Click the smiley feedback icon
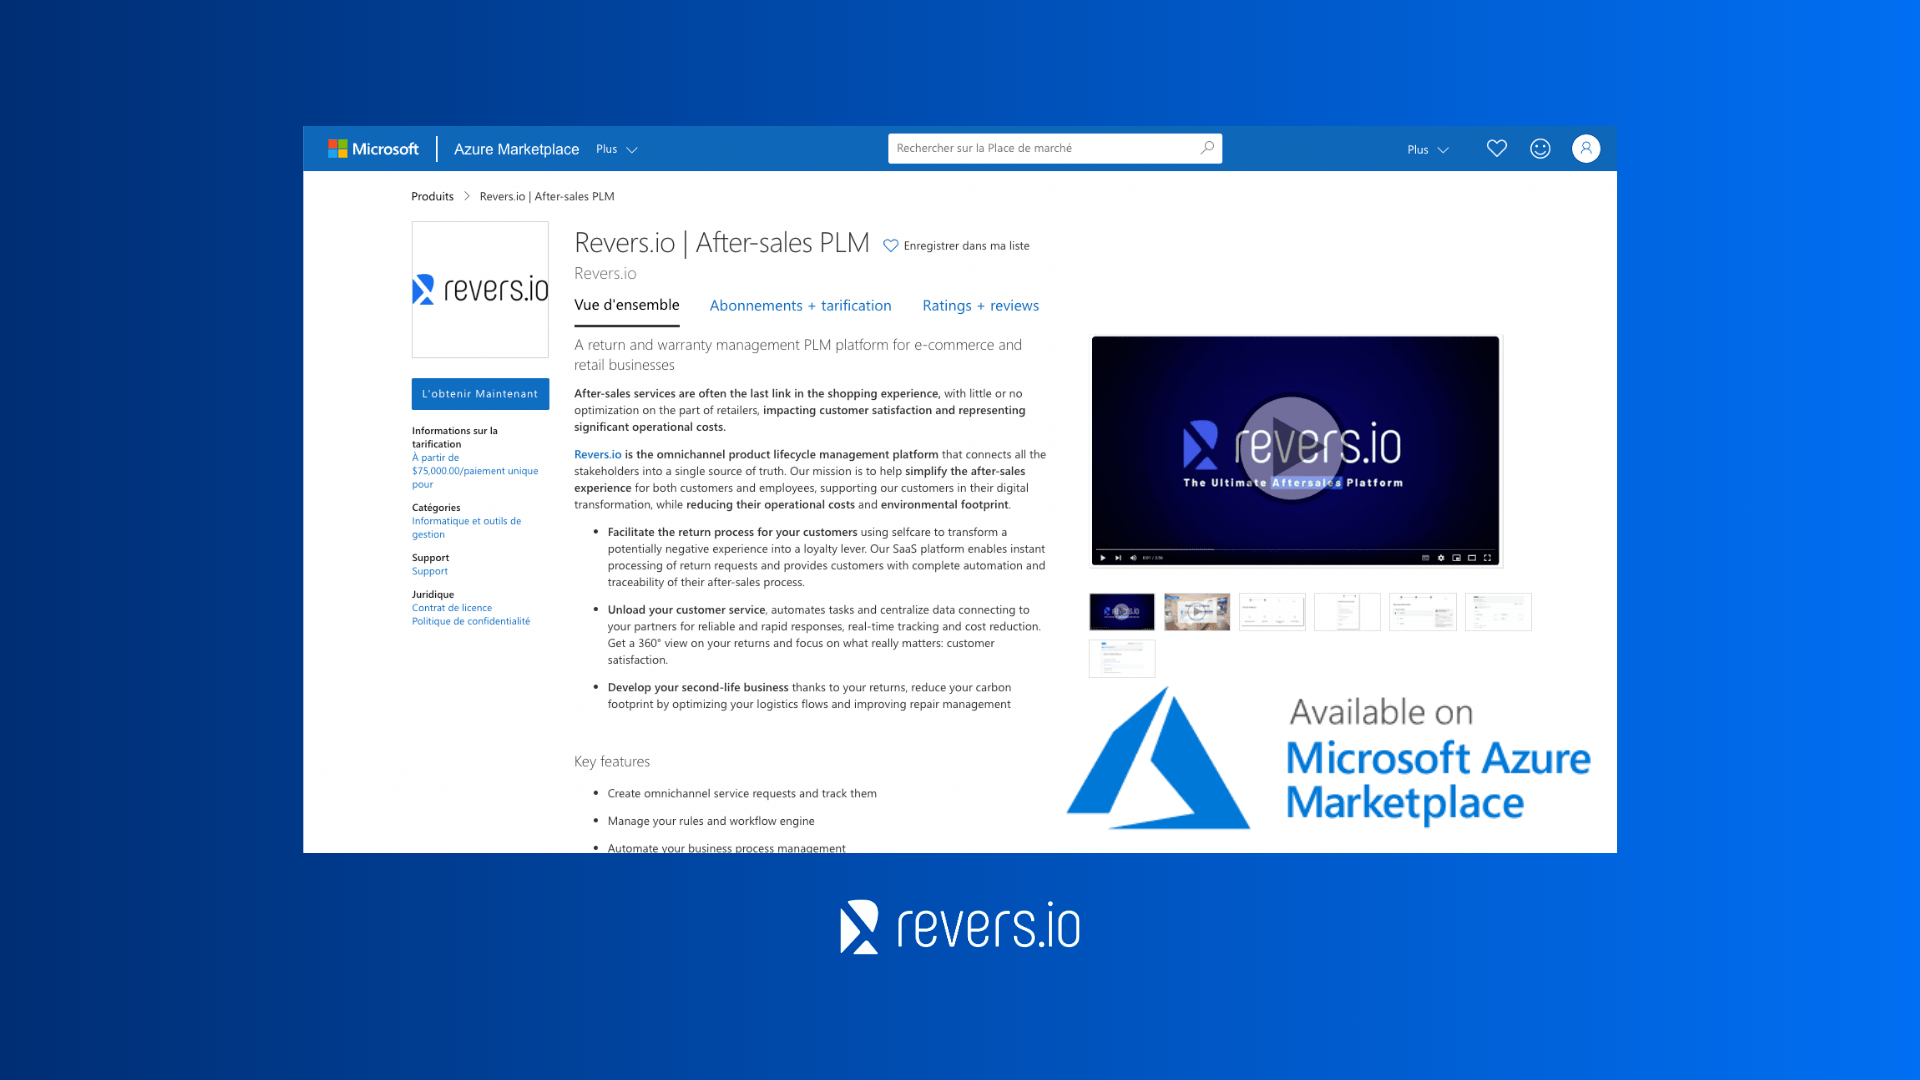The width and height of the screenshot is (1920, 1080). point(1540,148)
